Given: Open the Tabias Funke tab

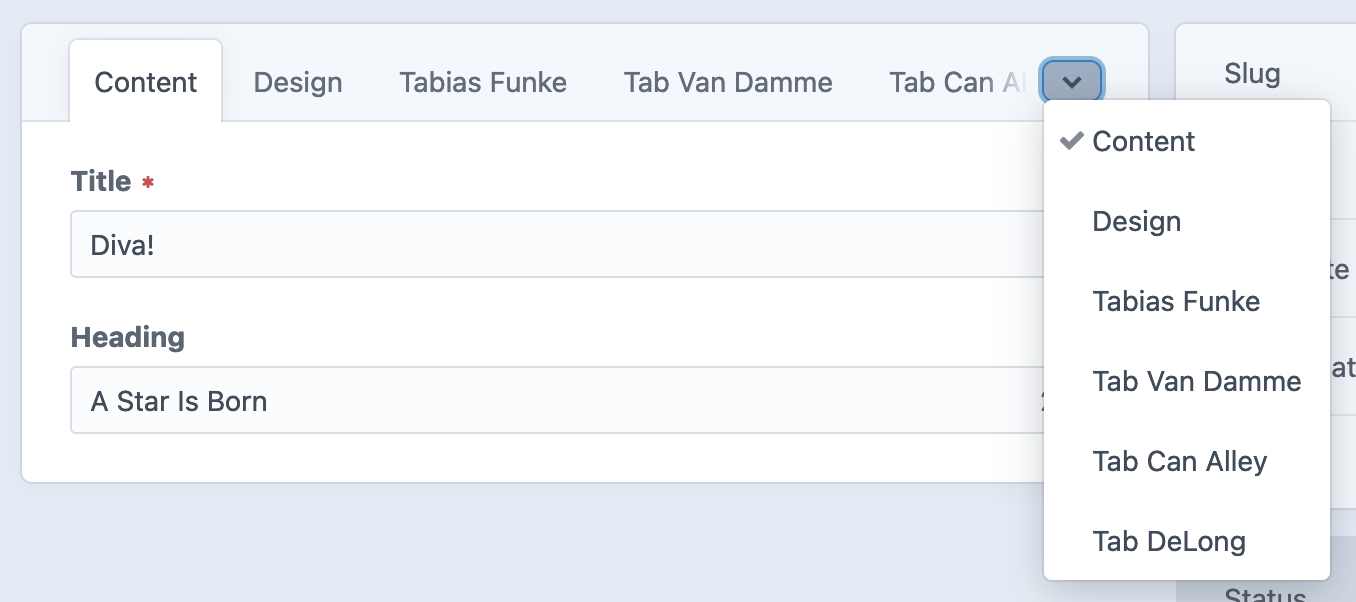Looking at the screenshot, I should pos(482,82).
